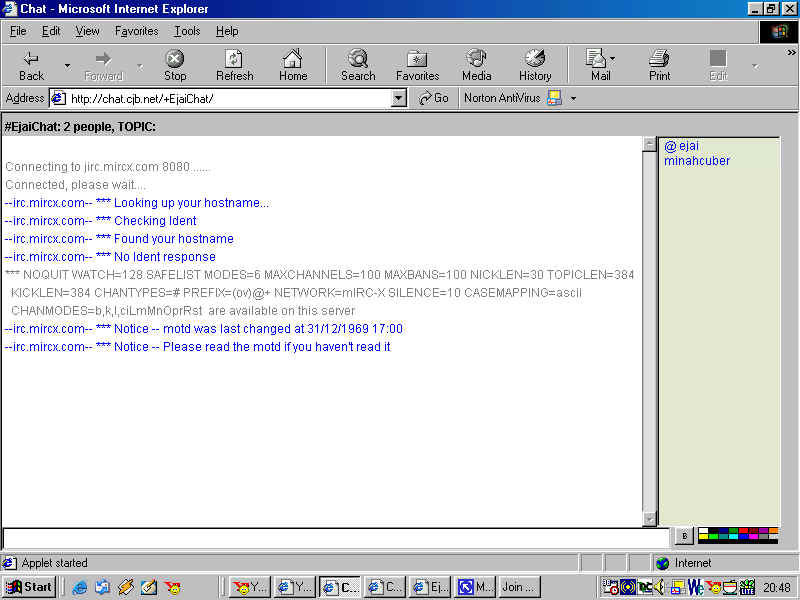Pick the teal color swatch
The width and height of the screenshot is (800, 600).
[x=723, y=537]
